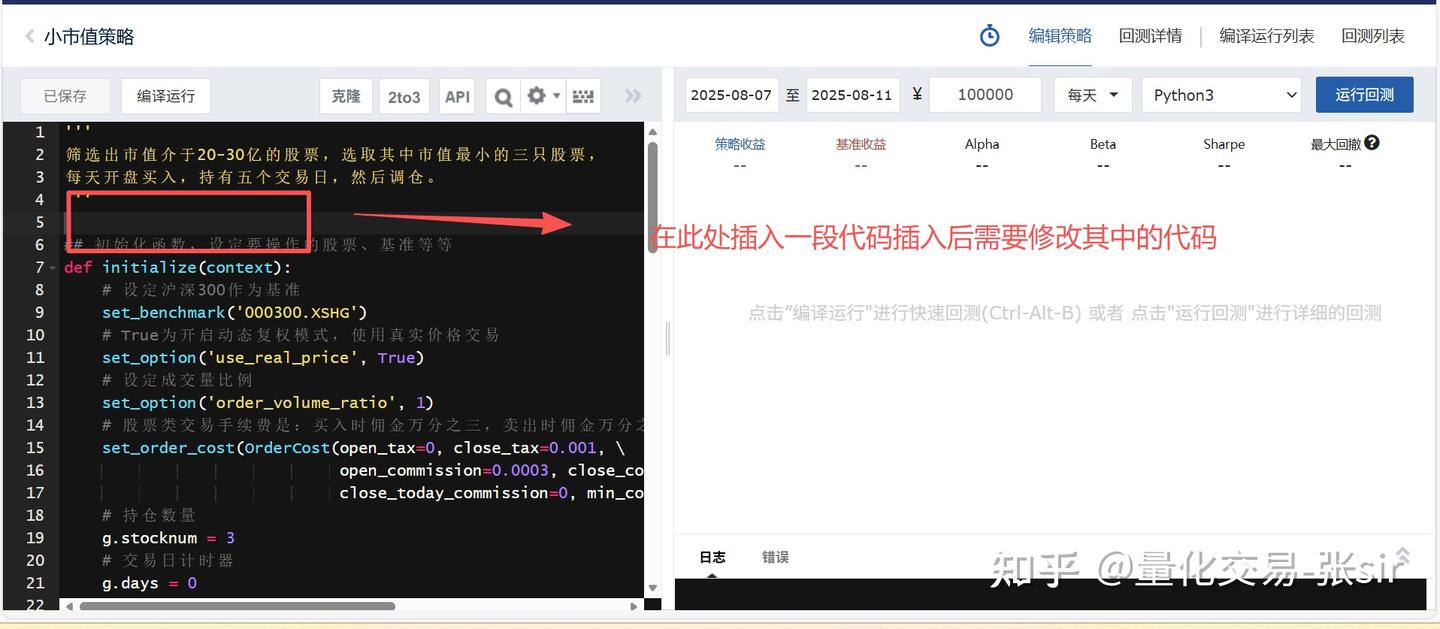Click the 小市值策略 strategy title

(89, 37)
